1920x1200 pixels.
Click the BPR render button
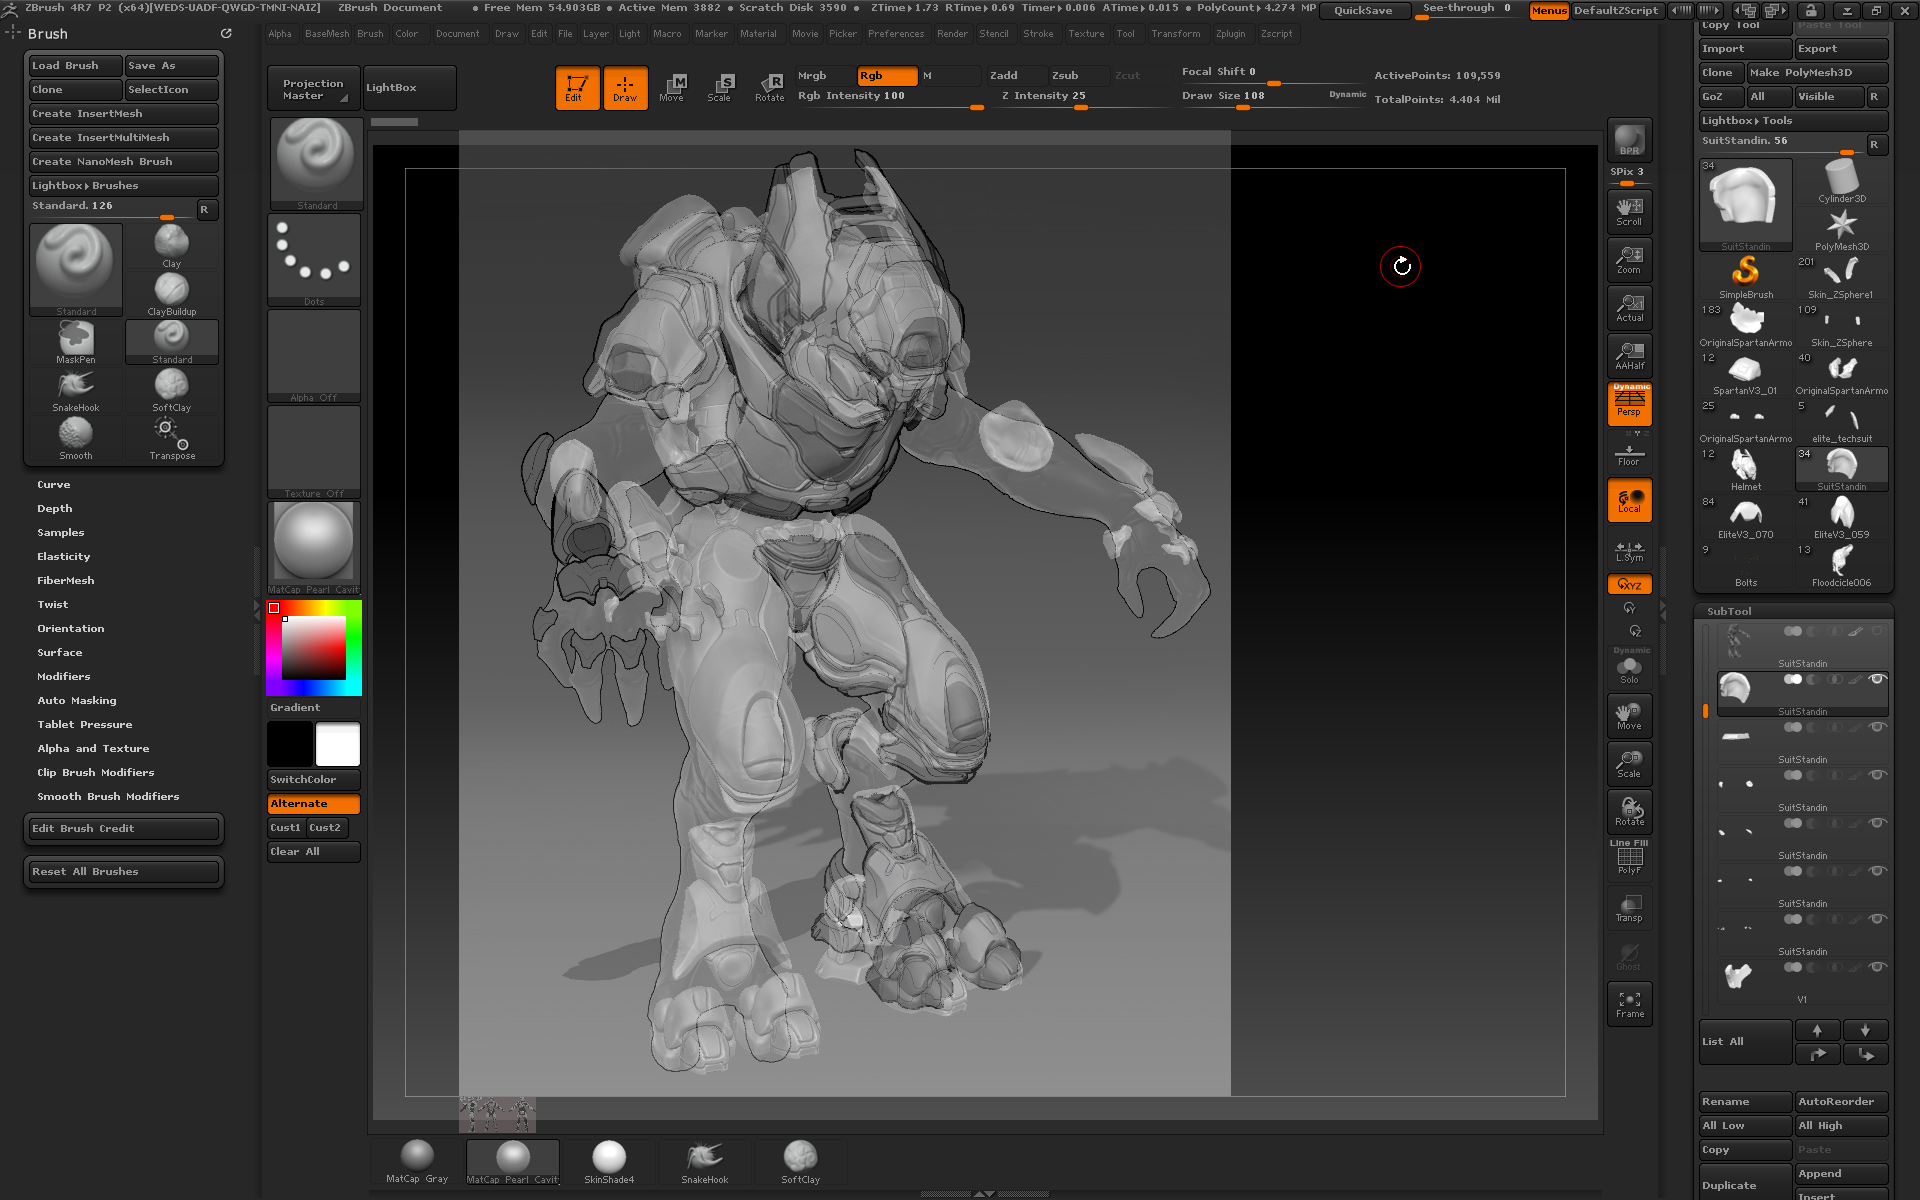(x=1629, y=140)
